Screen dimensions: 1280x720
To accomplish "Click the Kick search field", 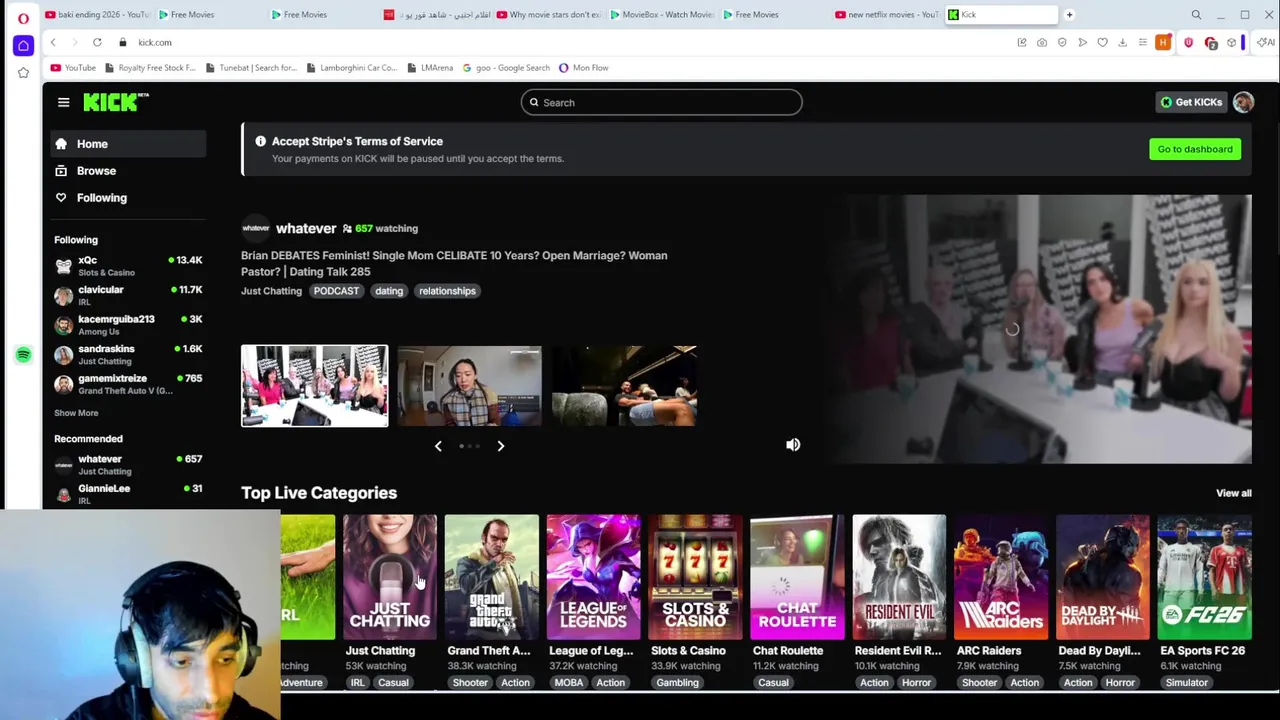I will point(661,102).
